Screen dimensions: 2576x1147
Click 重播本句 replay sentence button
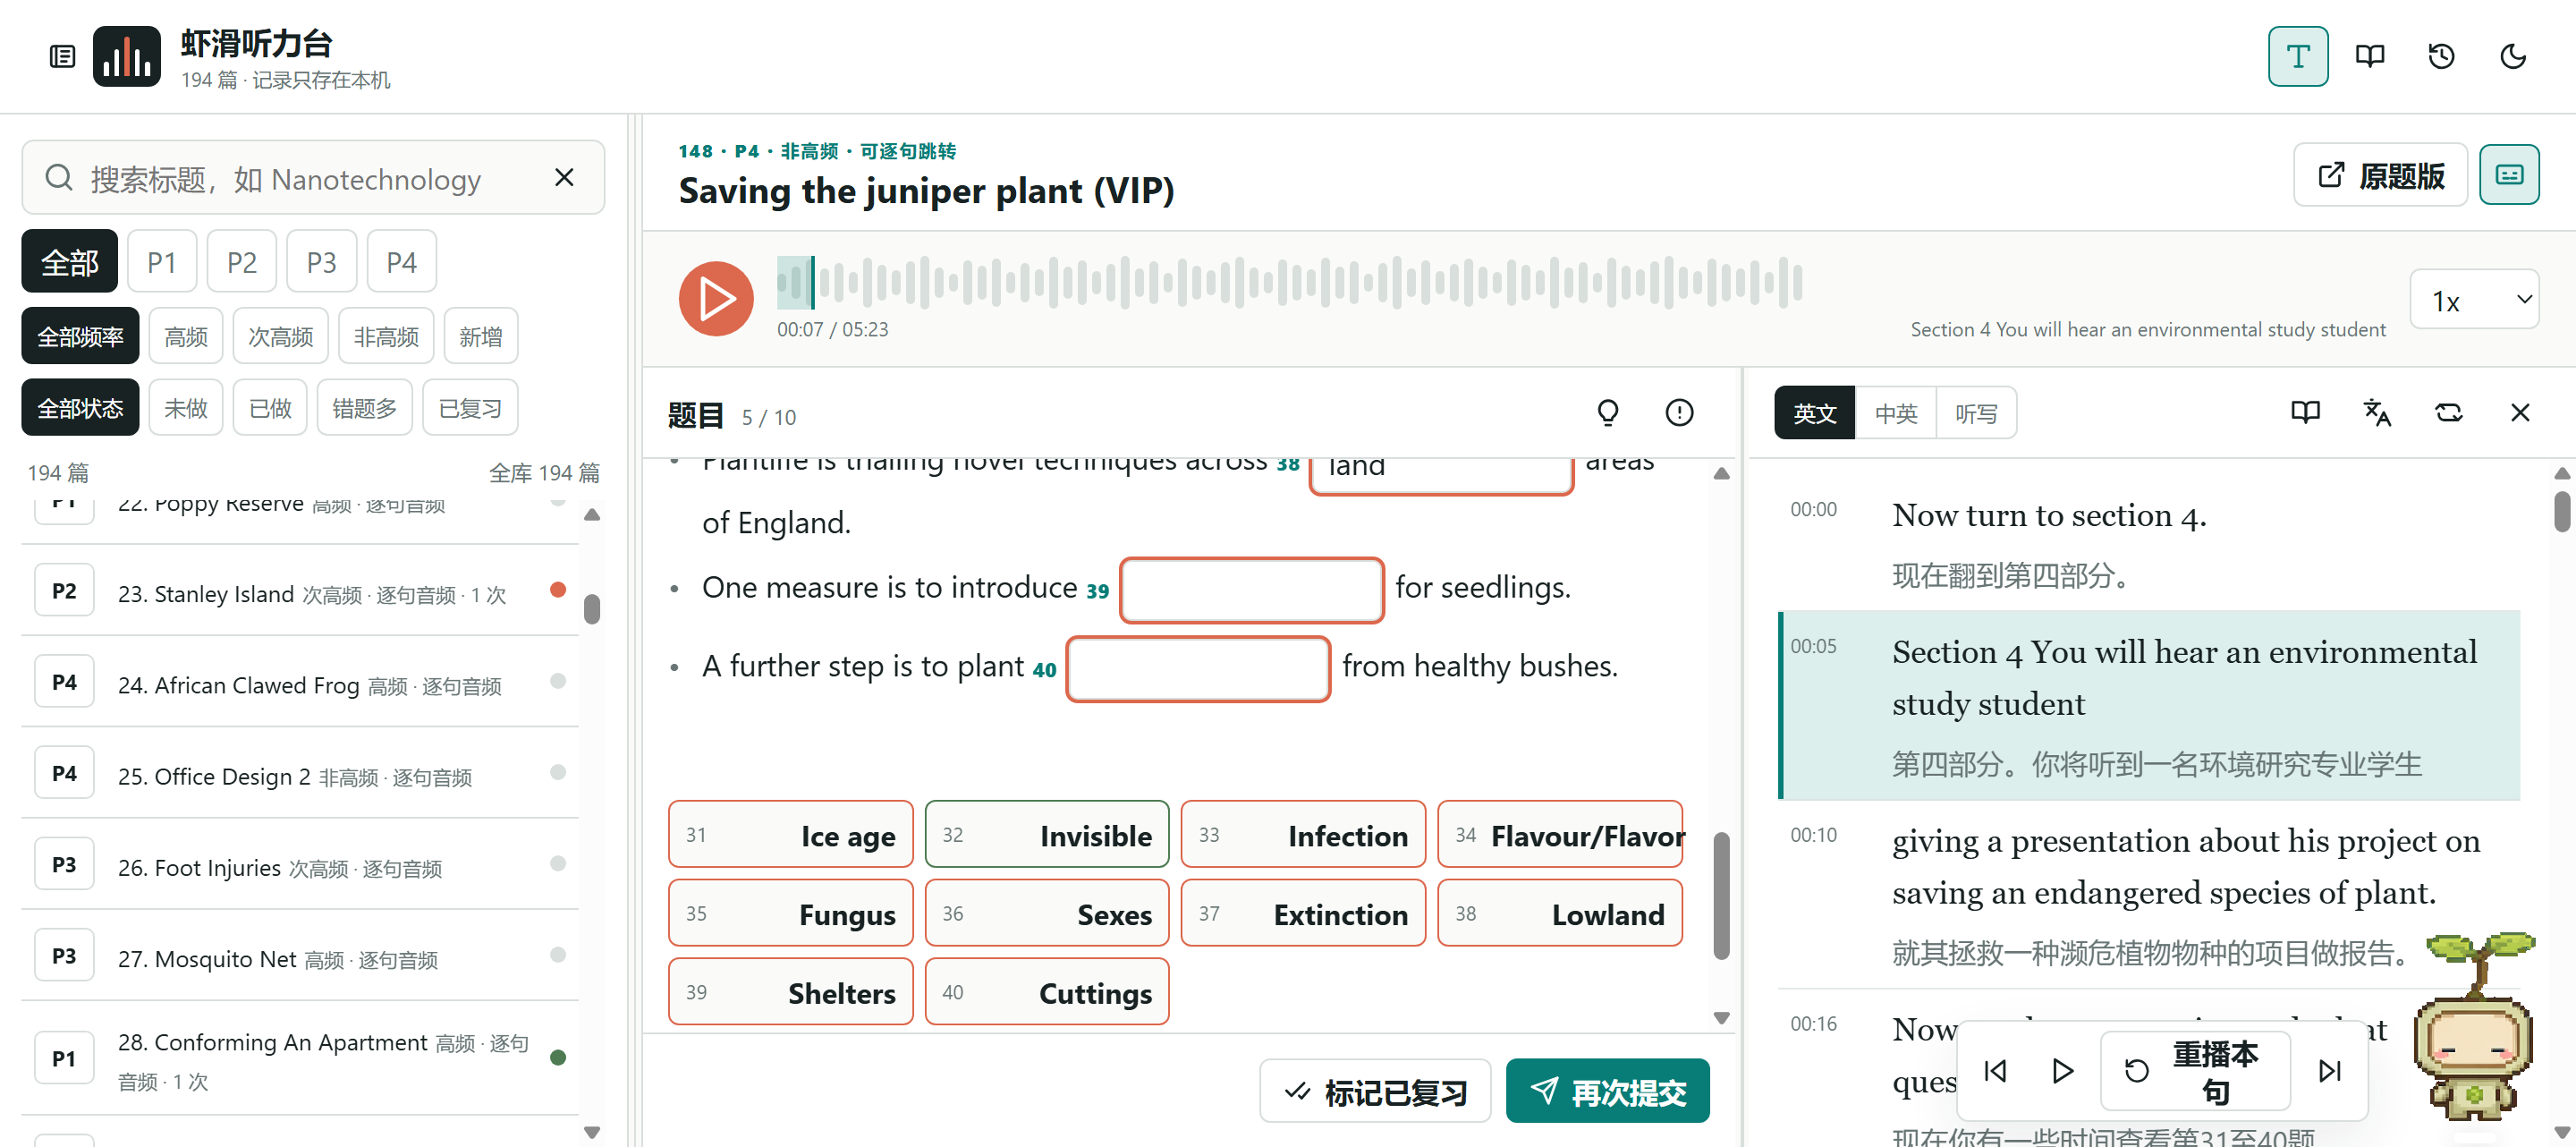click(x=2194, y=1071)
